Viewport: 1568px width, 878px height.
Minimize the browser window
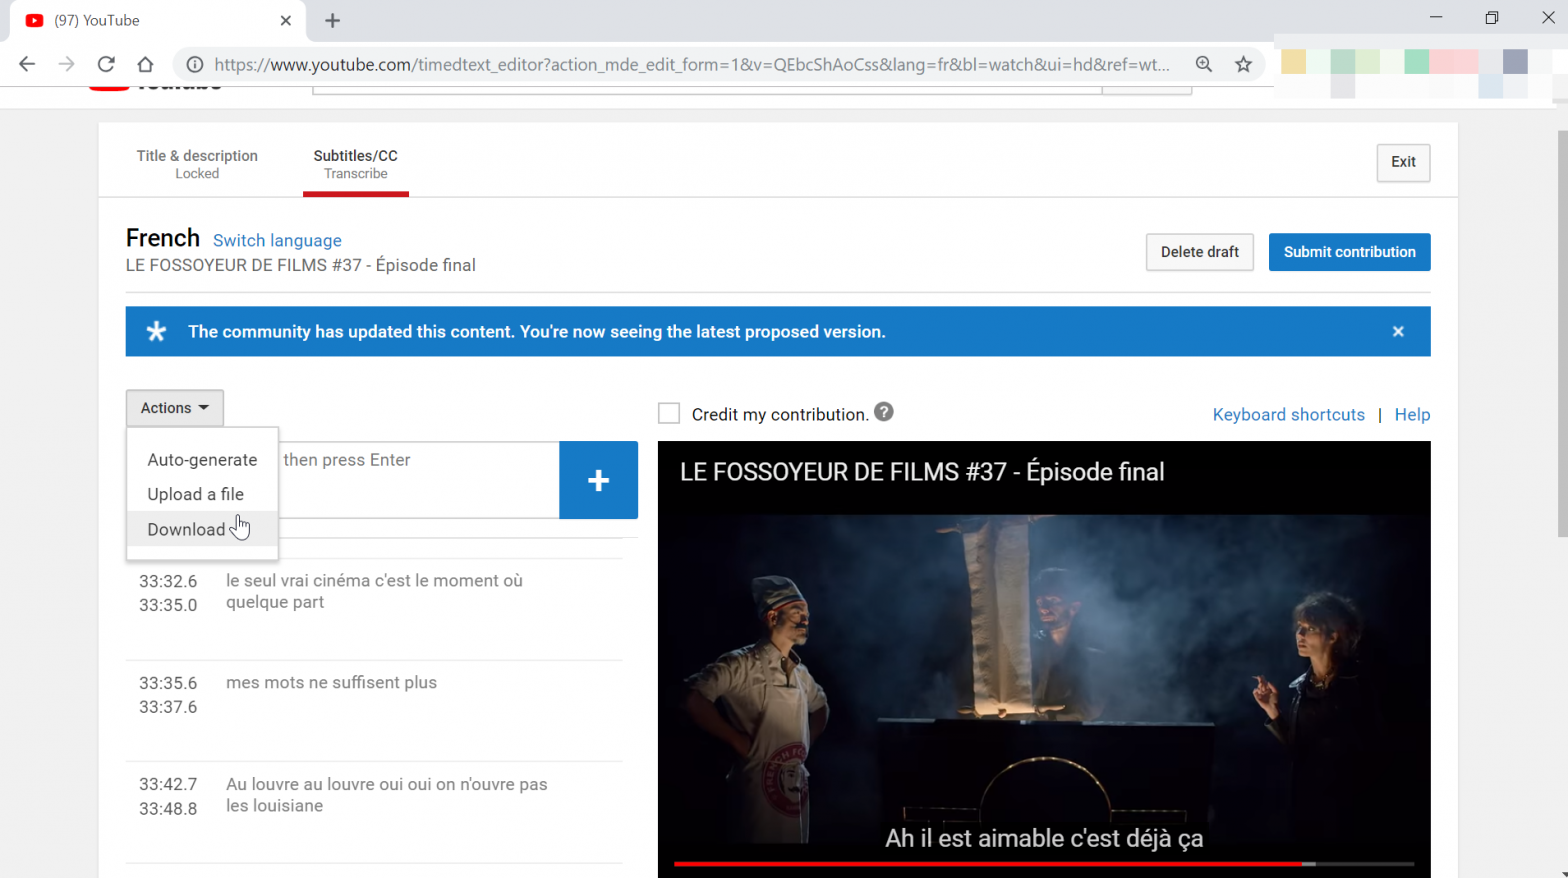click(1436, 18)
